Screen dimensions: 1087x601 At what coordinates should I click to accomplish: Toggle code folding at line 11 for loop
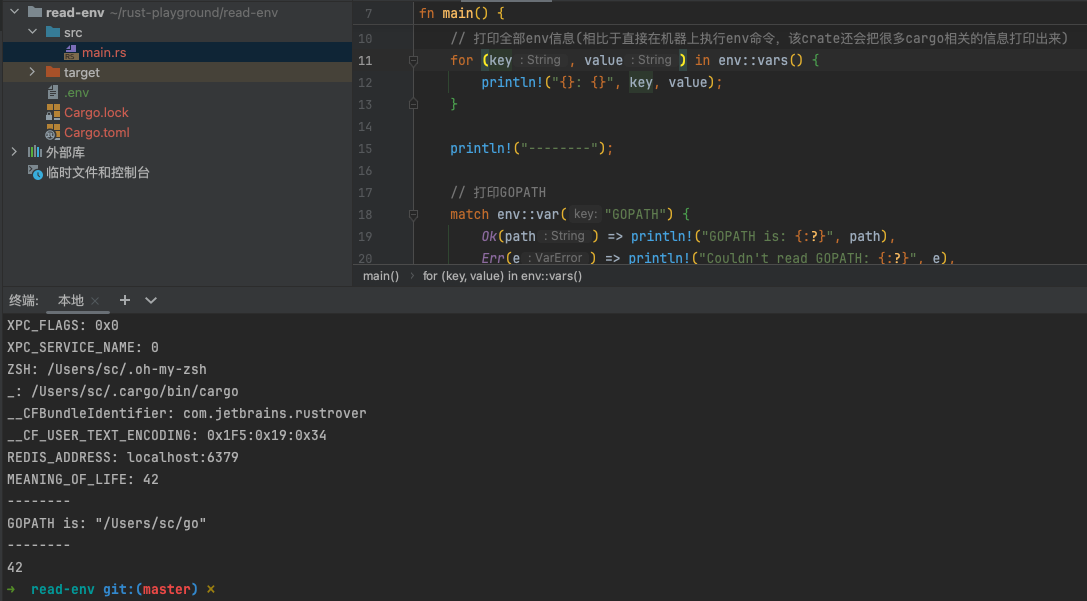click(413, 61)
